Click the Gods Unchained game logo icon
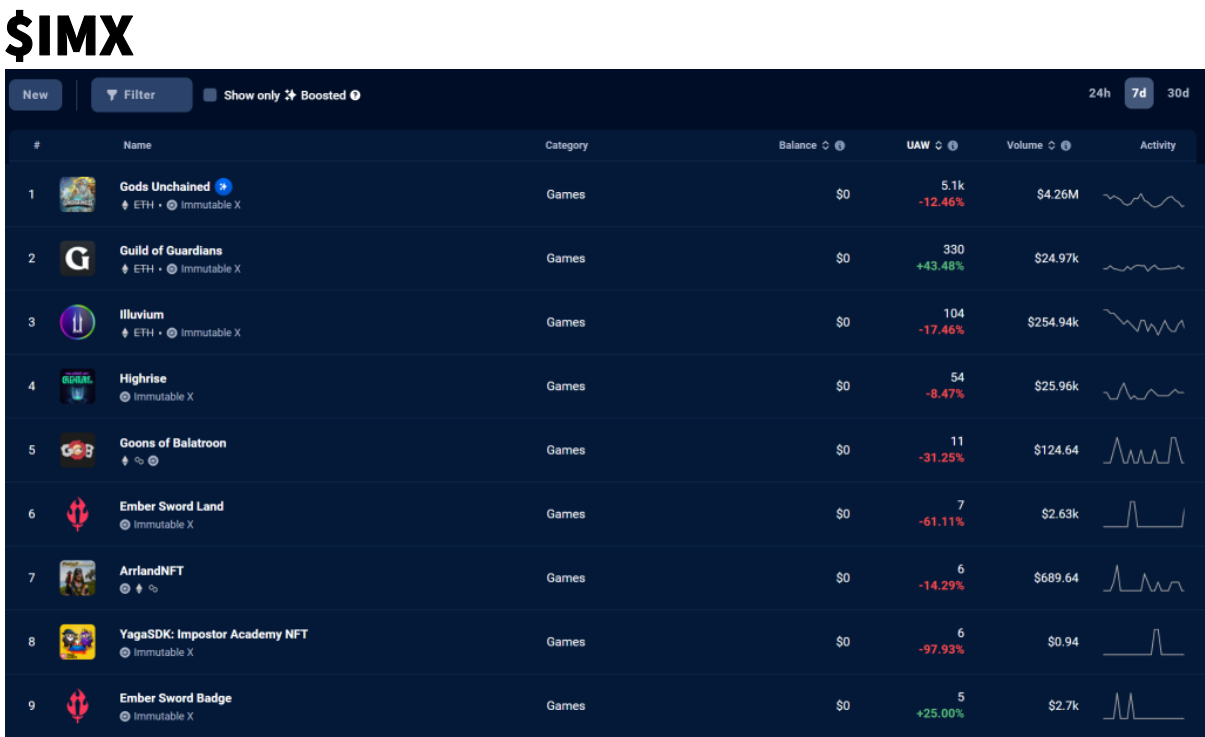 pos(76,194)
